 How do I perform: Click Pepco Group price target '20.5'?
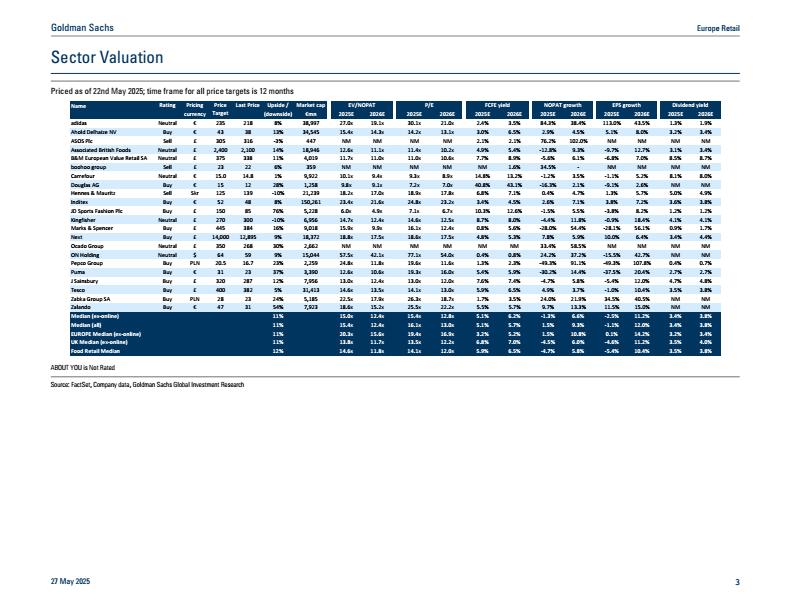(x=220, y=263)
